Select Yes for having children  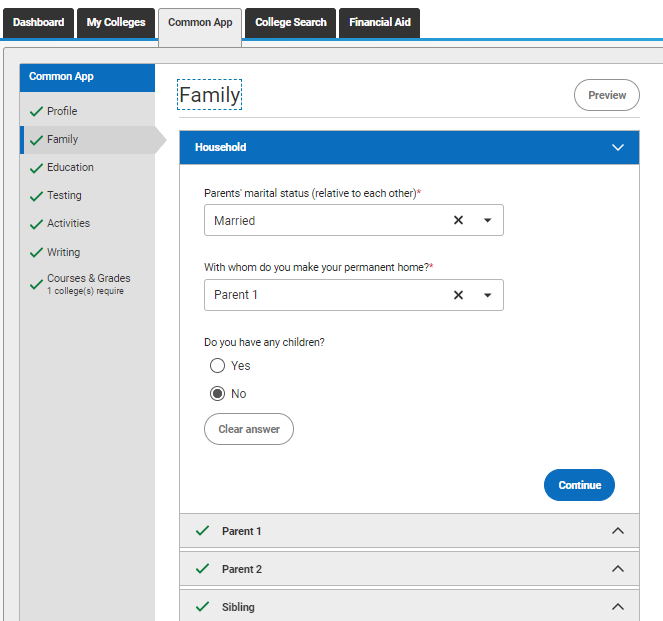[217, 366]
